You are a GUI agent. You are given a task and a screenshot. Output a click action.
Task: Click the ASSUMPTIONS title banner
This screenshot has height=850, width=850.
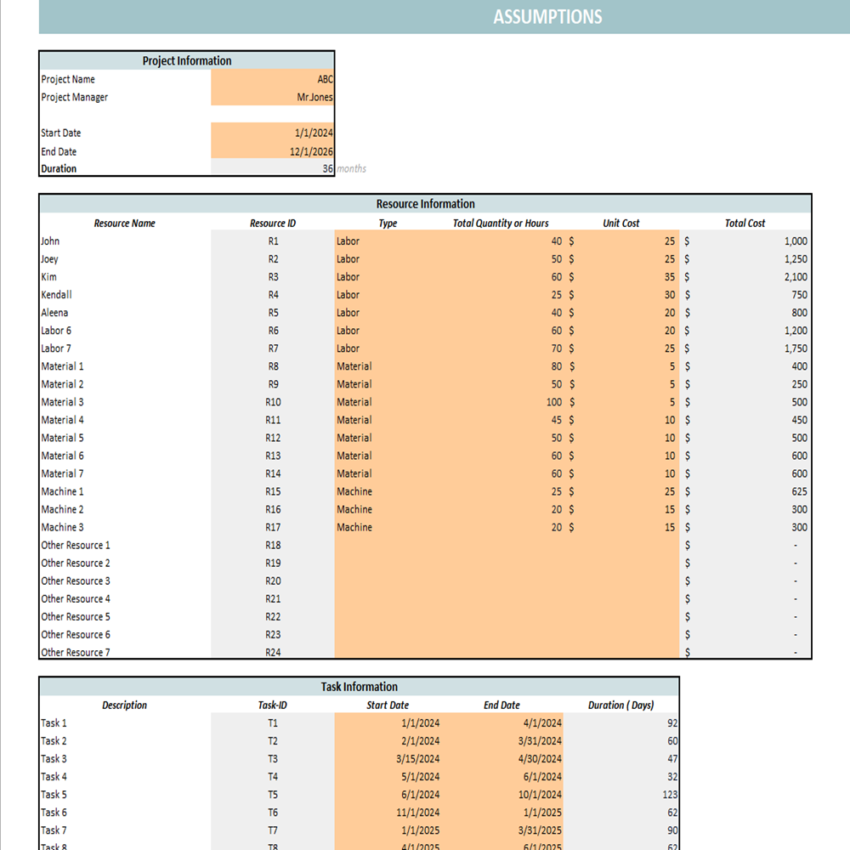(x=546, y=16)
